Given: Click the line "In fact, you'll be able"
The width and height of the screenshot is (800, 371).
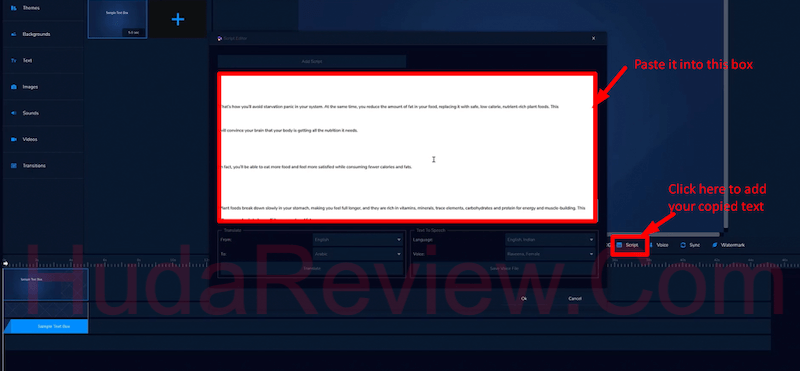Looking at the screenshot, I should pyautogui.click(x=316, y=167).
